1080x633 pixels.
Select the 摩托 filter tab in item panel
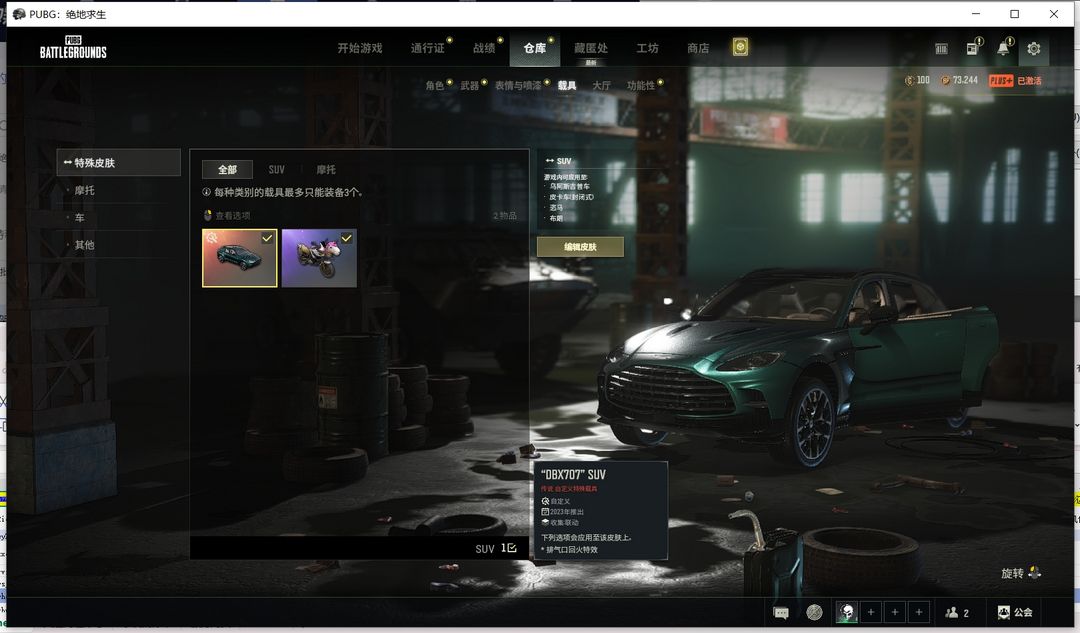326,169
